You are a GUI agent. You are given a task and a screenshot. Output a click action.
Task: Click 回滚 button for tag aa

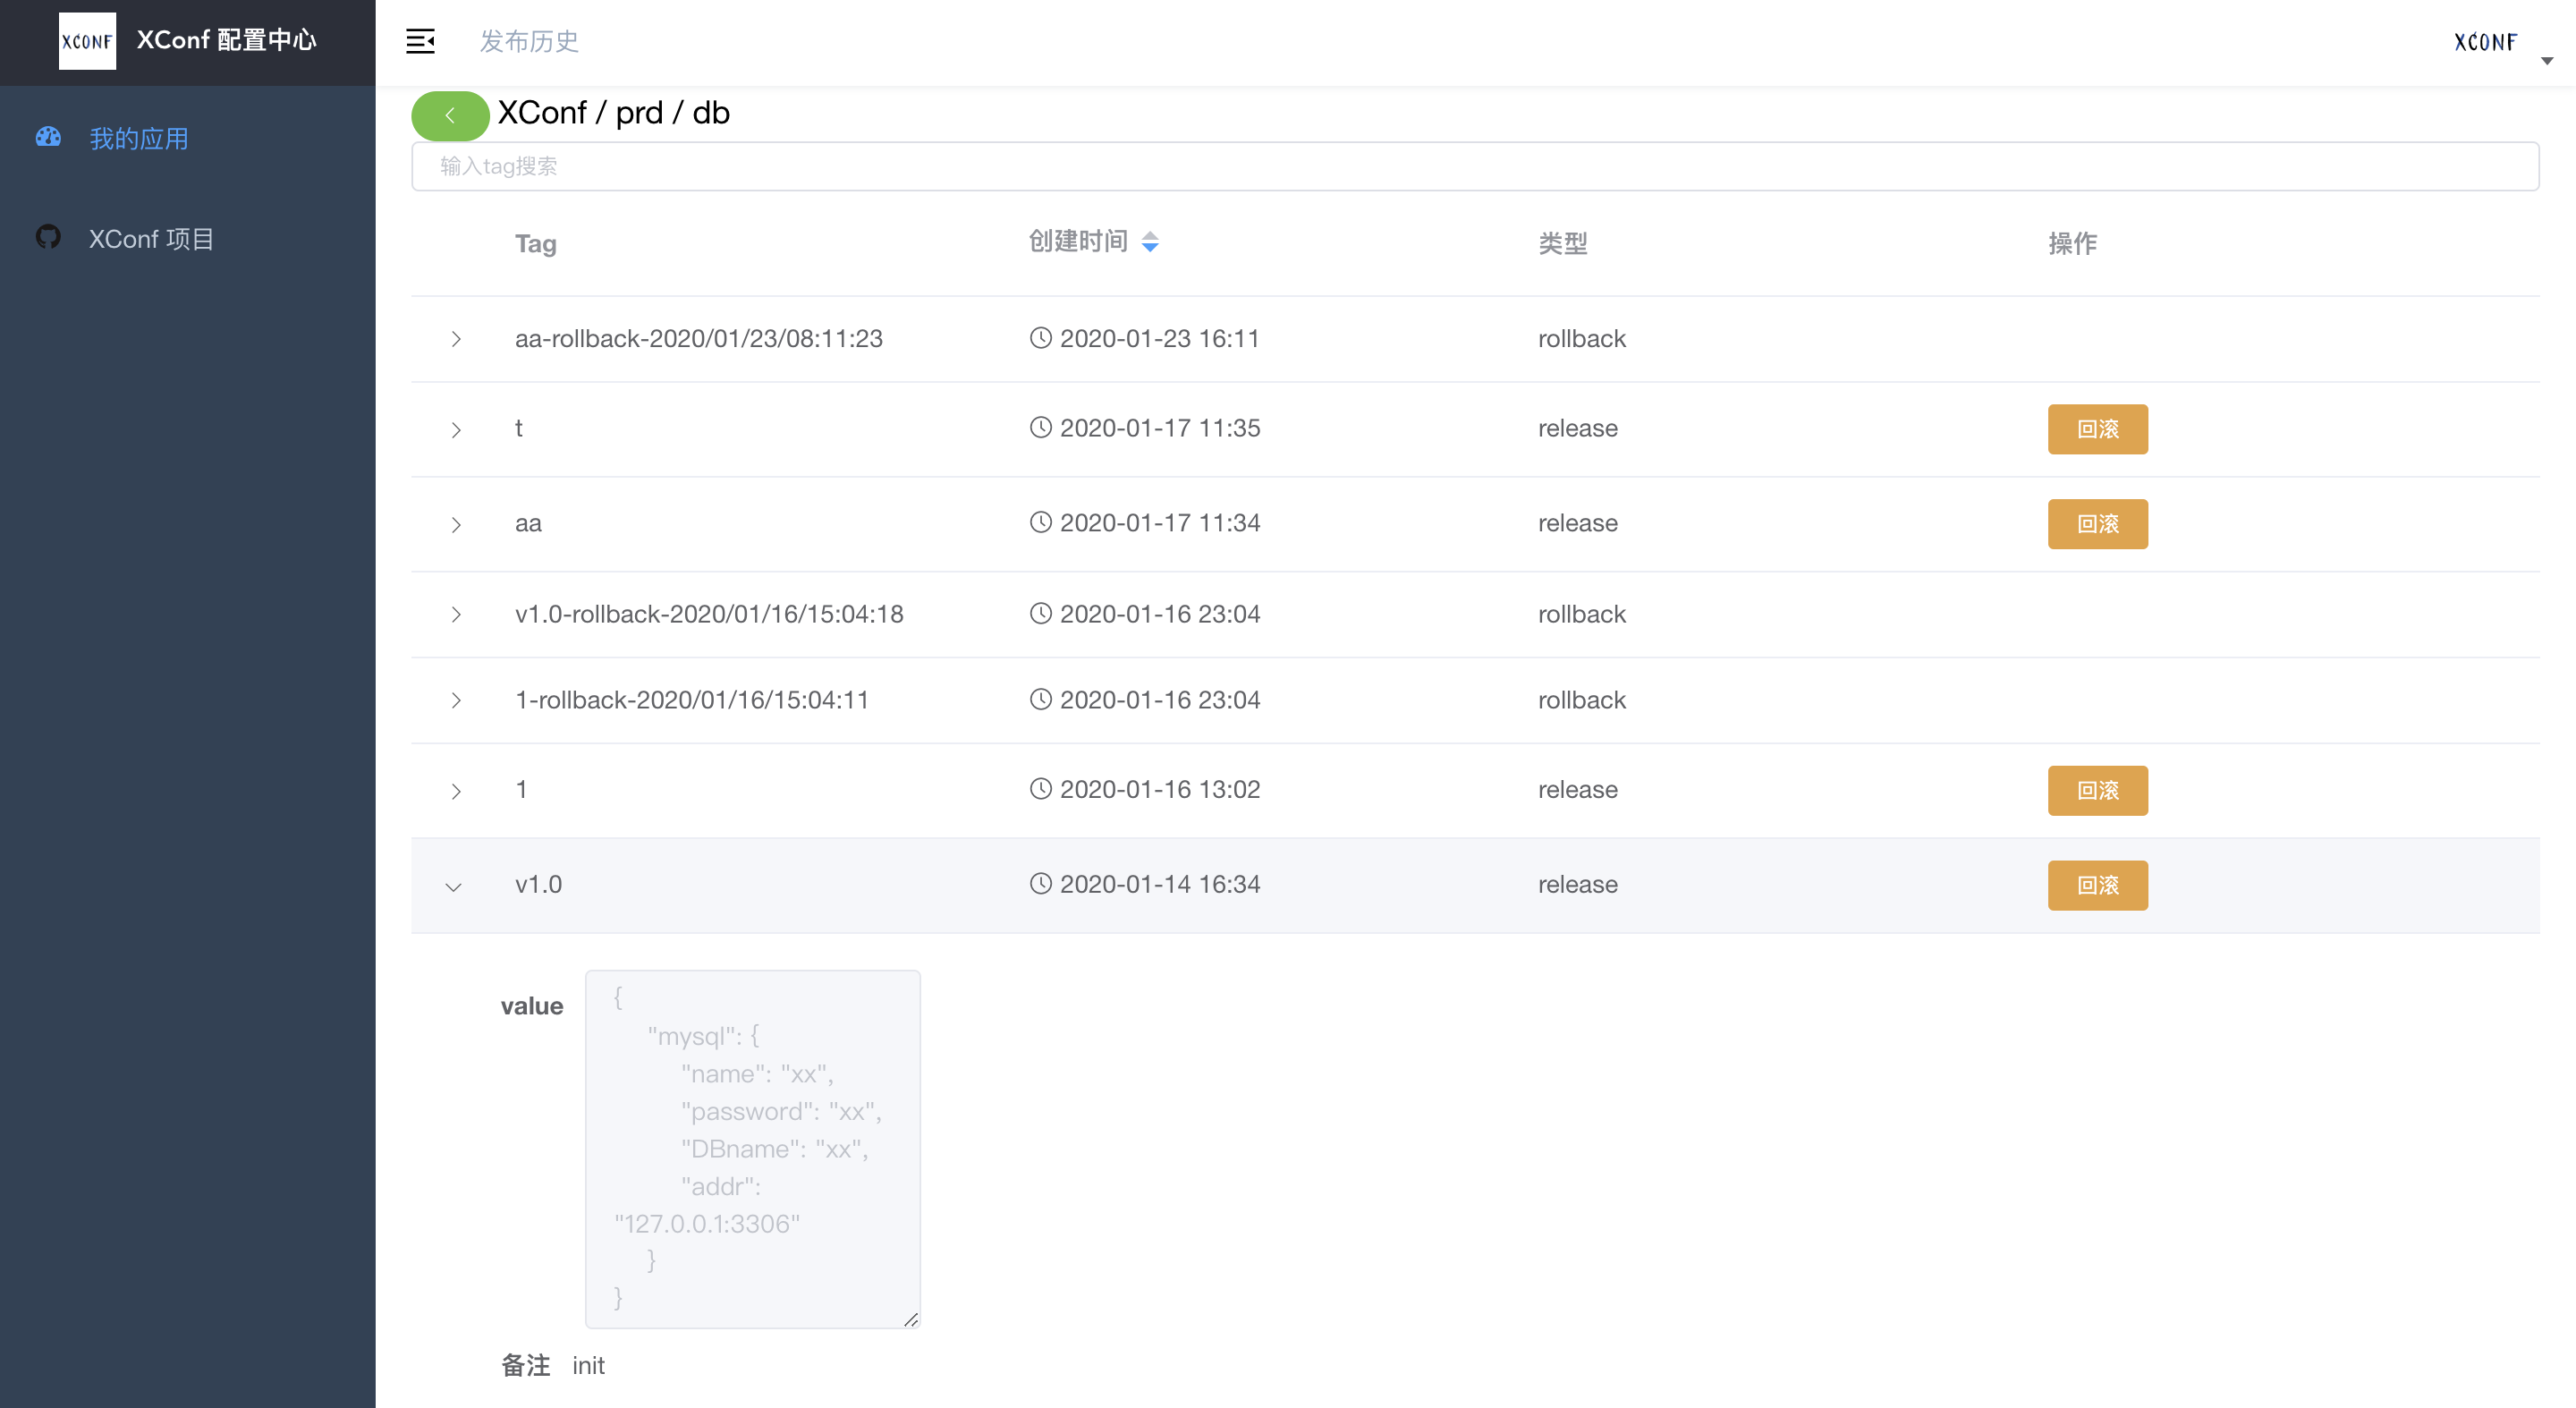[x=2097, y=524]
